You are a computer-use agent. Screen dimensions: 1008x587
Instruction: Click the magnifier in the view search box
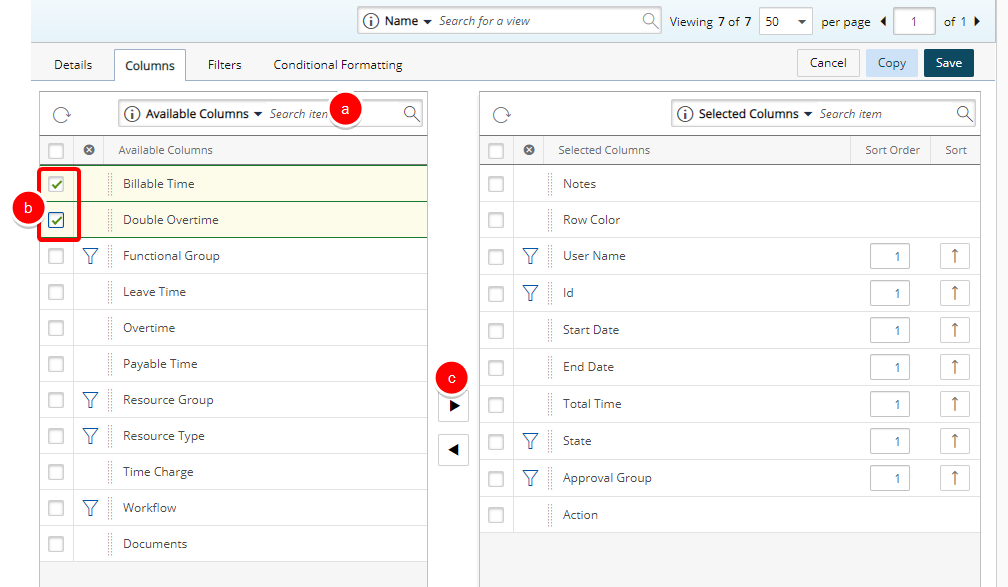[651, 21]
